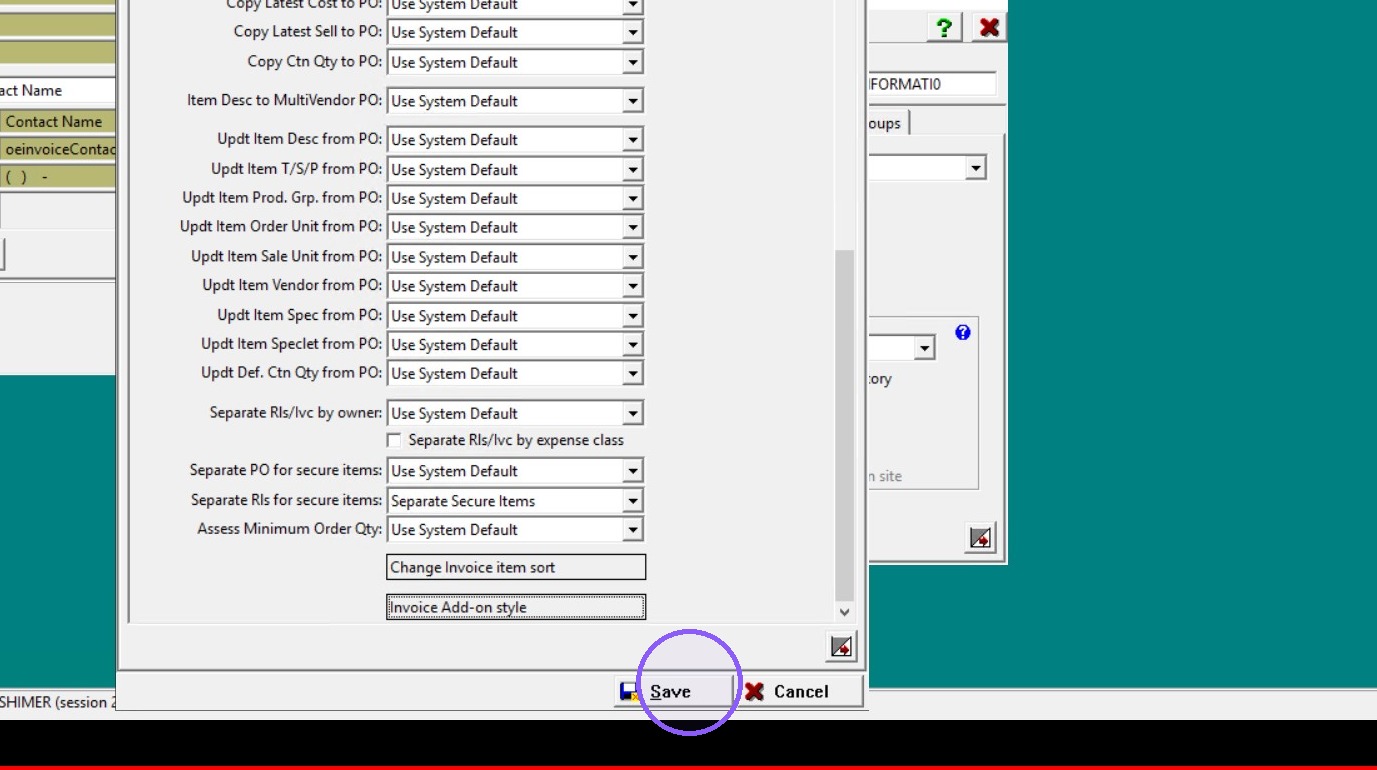
Task: Click the oeinvoiceContac table cell
Action: [x=58, y=149]
